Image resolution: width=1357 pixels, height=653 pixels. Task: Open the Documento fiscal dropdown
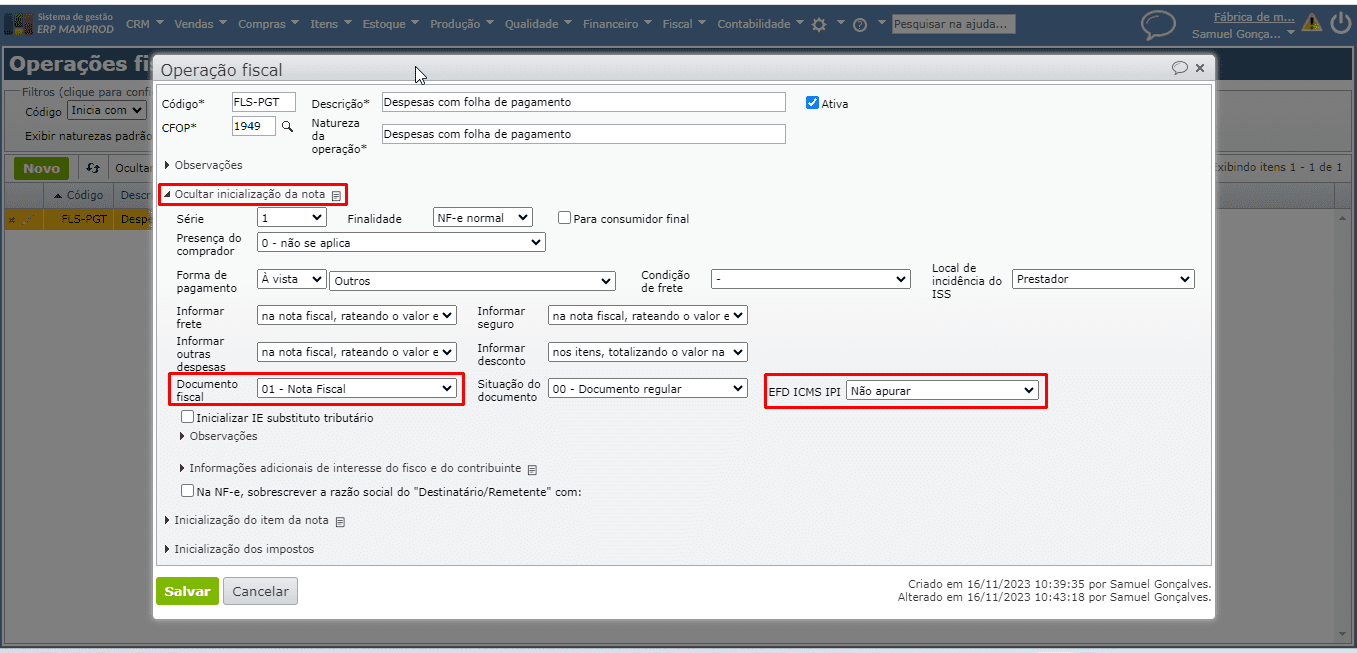point(357,389)
